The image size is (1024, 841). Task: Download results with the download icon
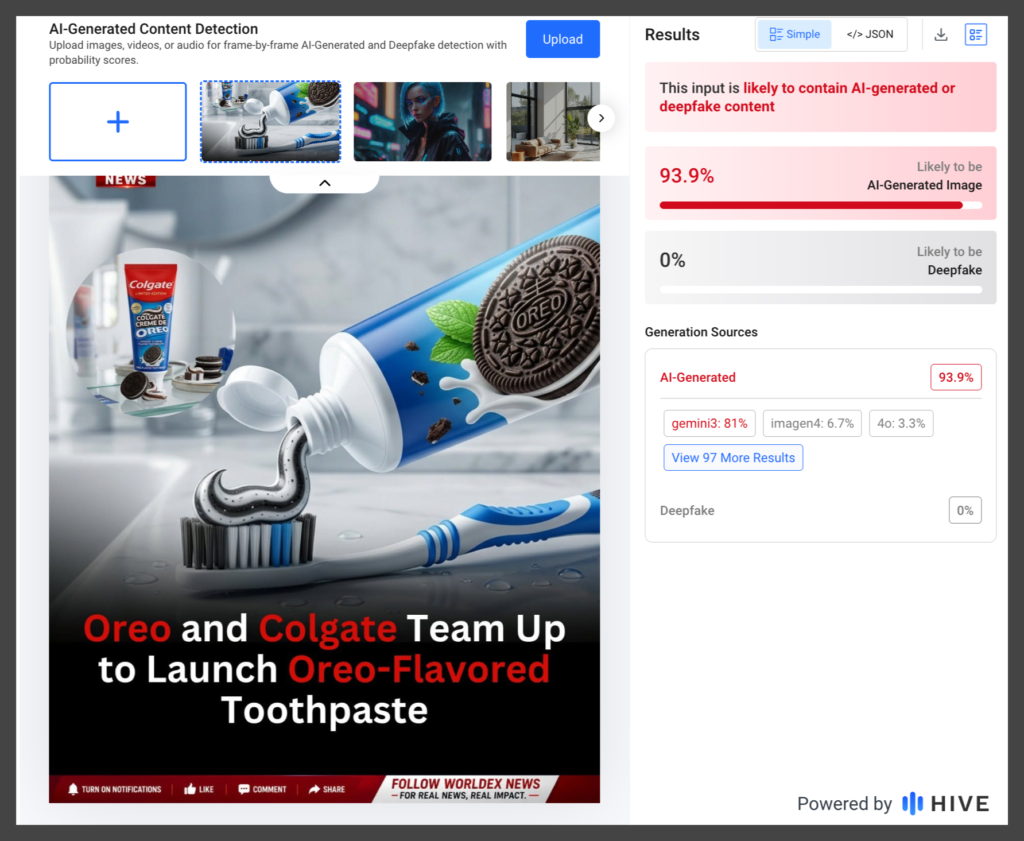tap(940, 35)
